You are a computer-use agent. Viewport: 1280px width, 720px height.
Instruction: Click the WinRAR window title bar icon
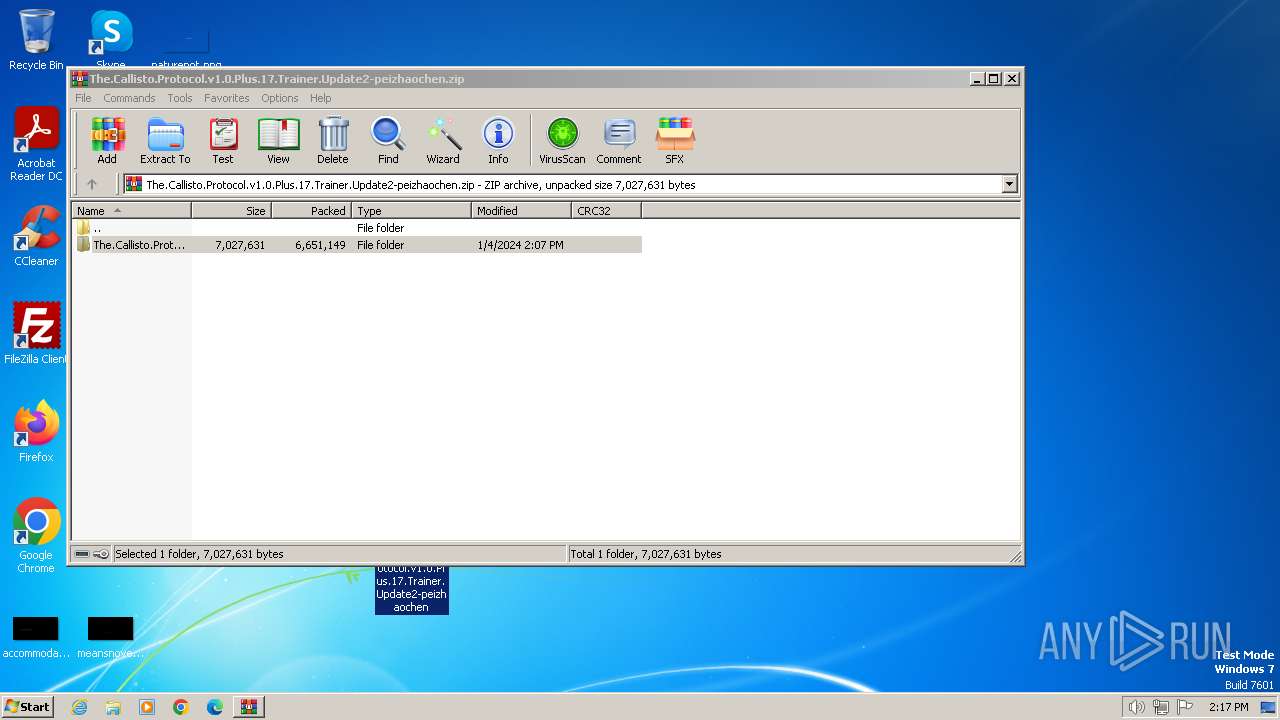[80, 79]
